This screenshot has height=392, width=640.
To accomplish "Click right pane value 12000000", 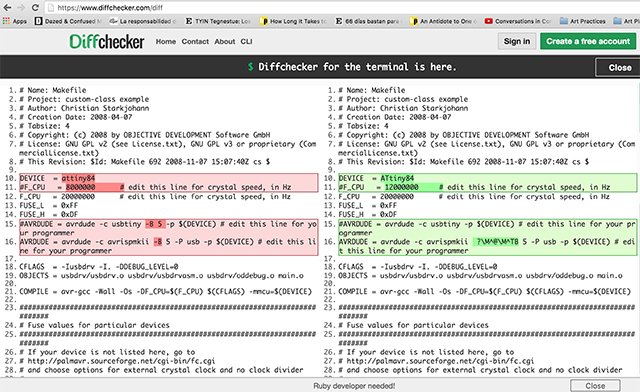I will [x=402, y=187].
